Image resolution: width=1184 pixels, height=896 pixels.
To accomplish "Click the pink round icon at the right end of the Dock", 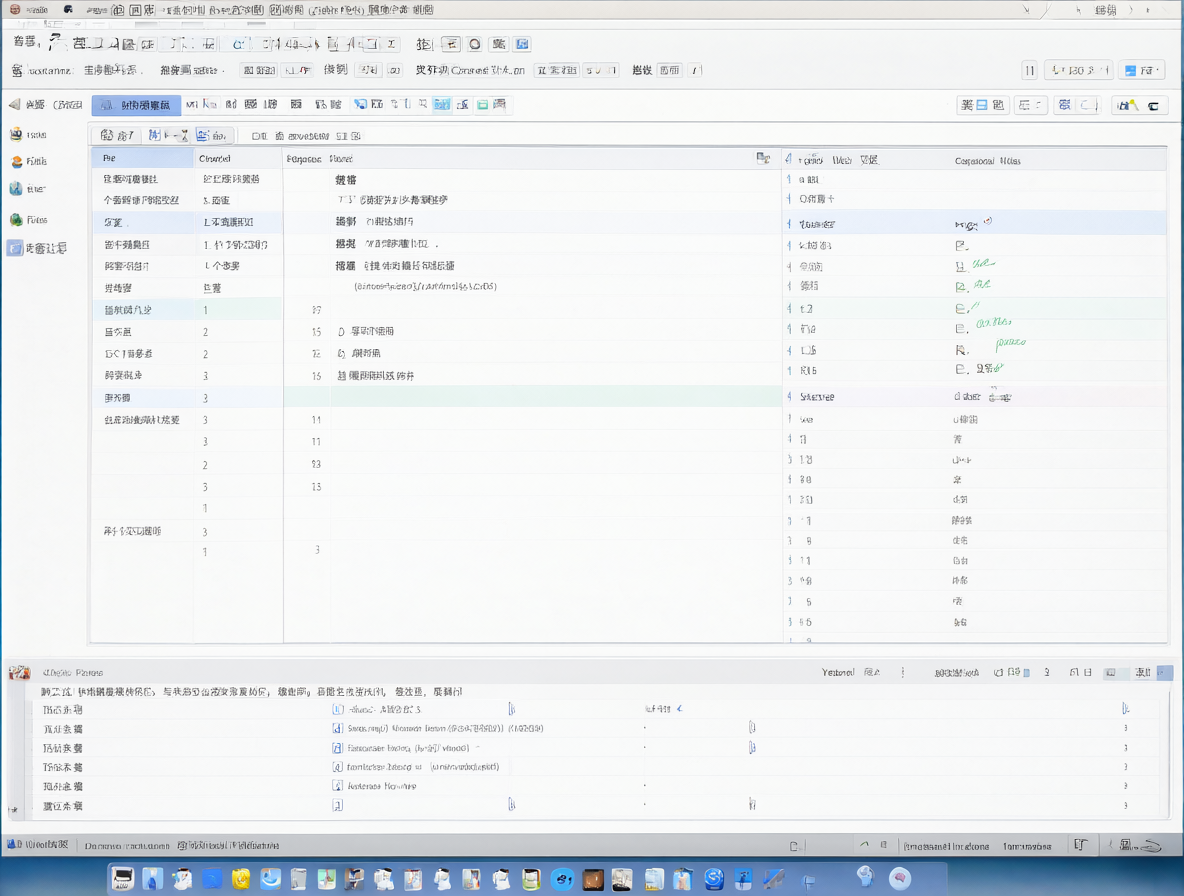I will (x=899, y=879).
